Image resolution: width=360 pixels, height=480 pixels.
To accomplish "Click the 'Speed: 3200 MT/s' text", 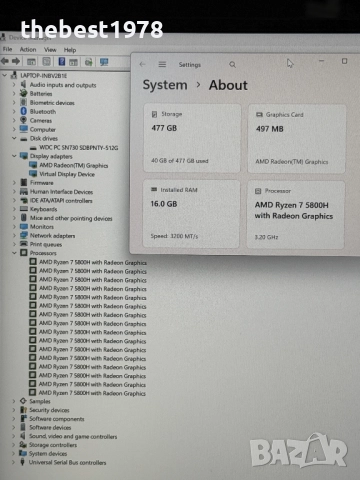I will click(x=174, y=236).
